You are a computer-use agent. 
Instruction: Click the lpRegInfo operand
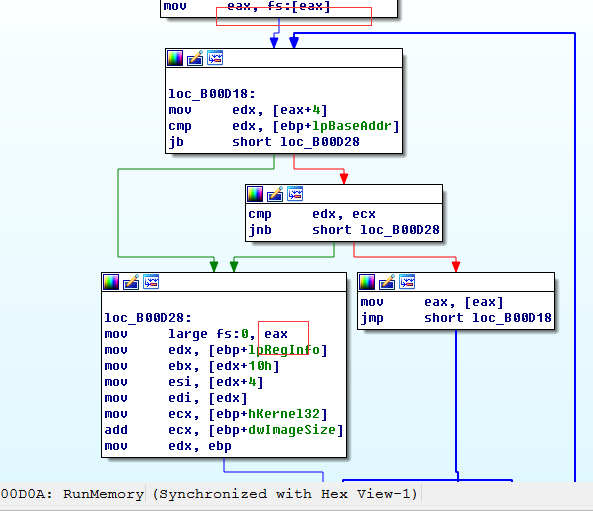point(284,350)
